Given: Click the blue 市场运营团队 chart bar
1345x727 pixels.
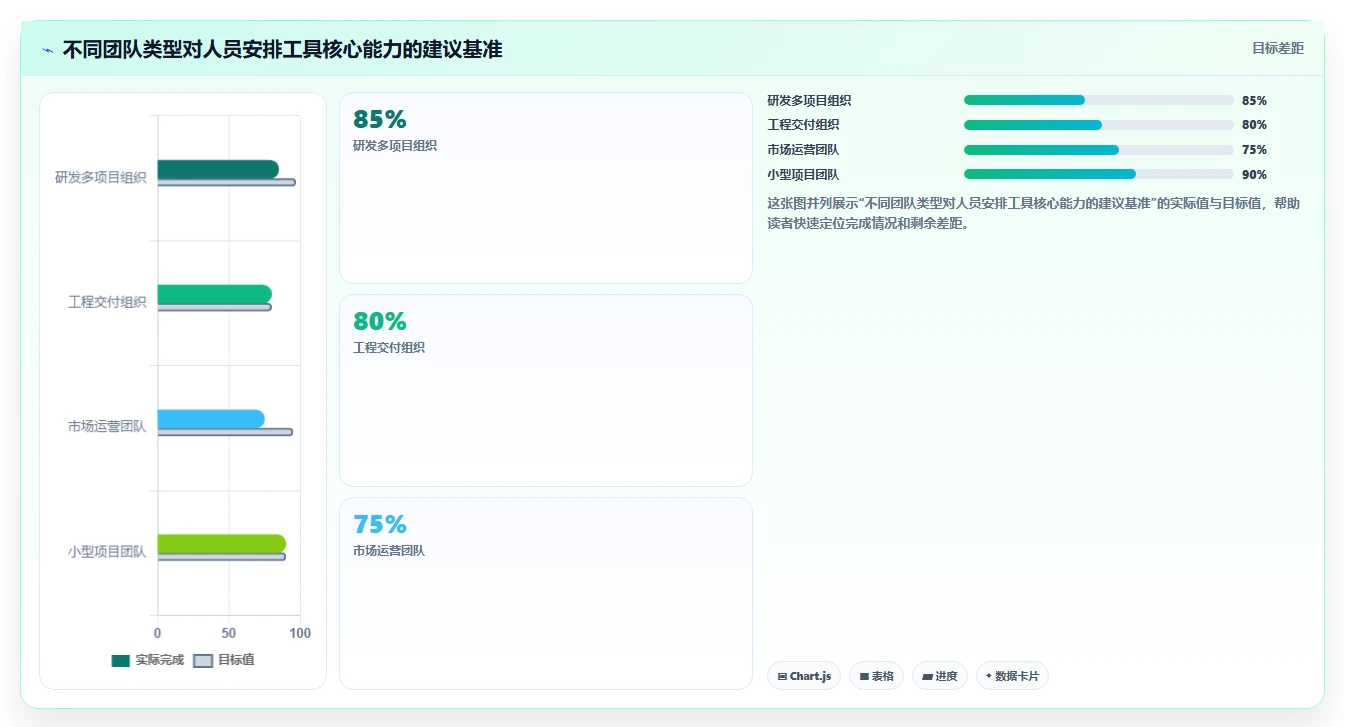Looking at the screenshot, I should pos(211,419).
